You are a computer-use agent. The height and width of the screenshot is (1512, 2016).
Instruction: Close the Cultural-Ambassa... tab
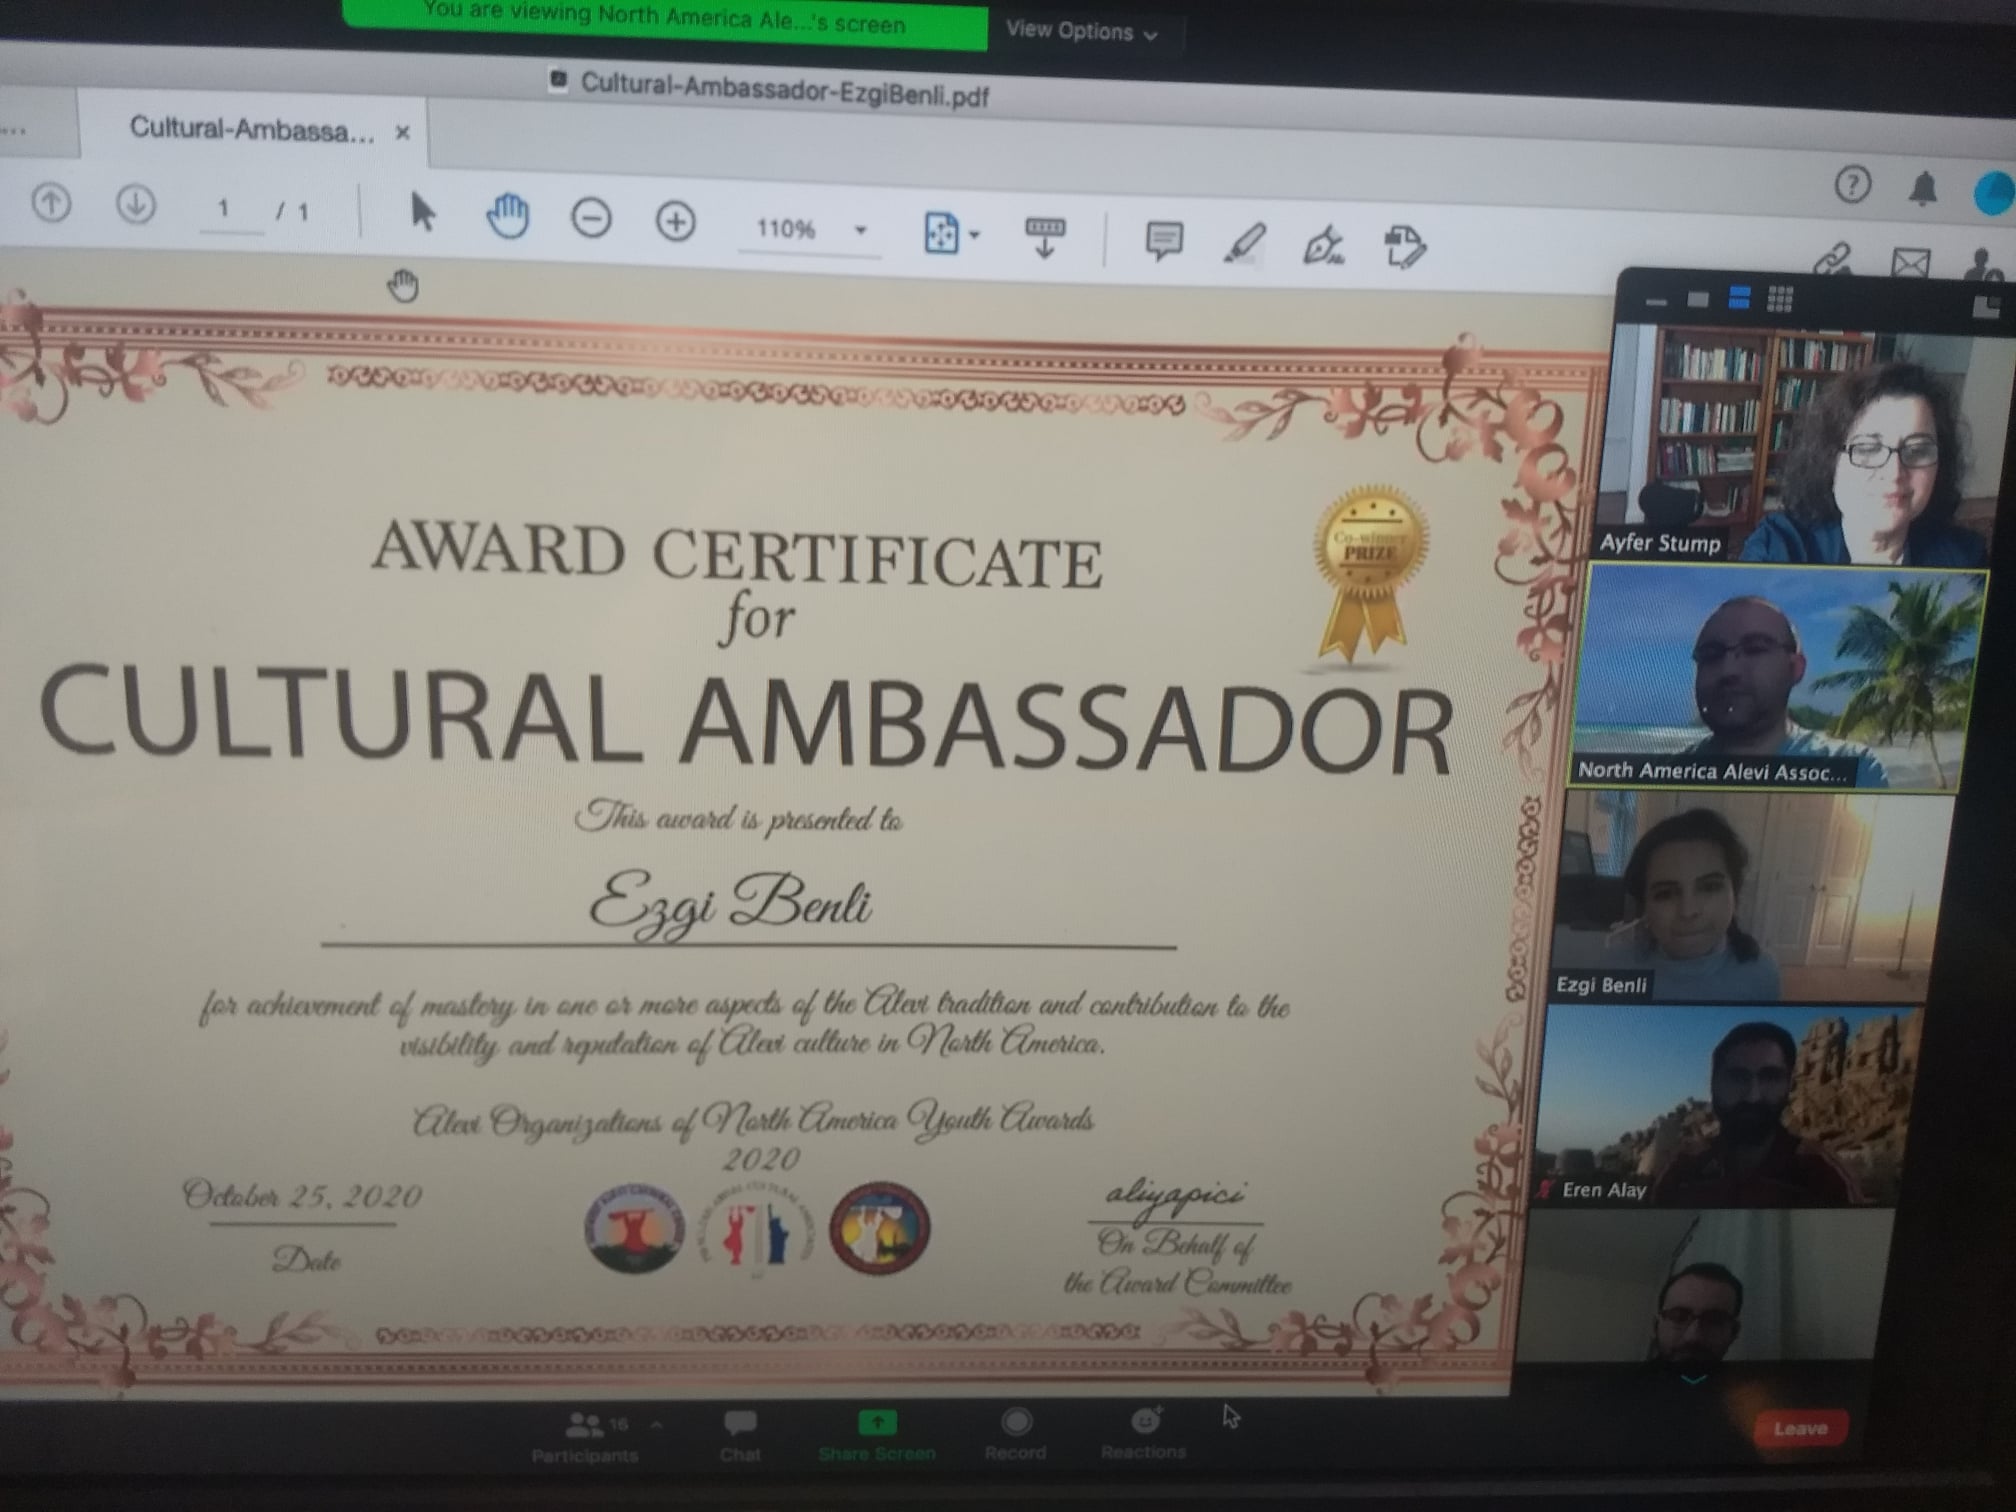pos(402,133)
